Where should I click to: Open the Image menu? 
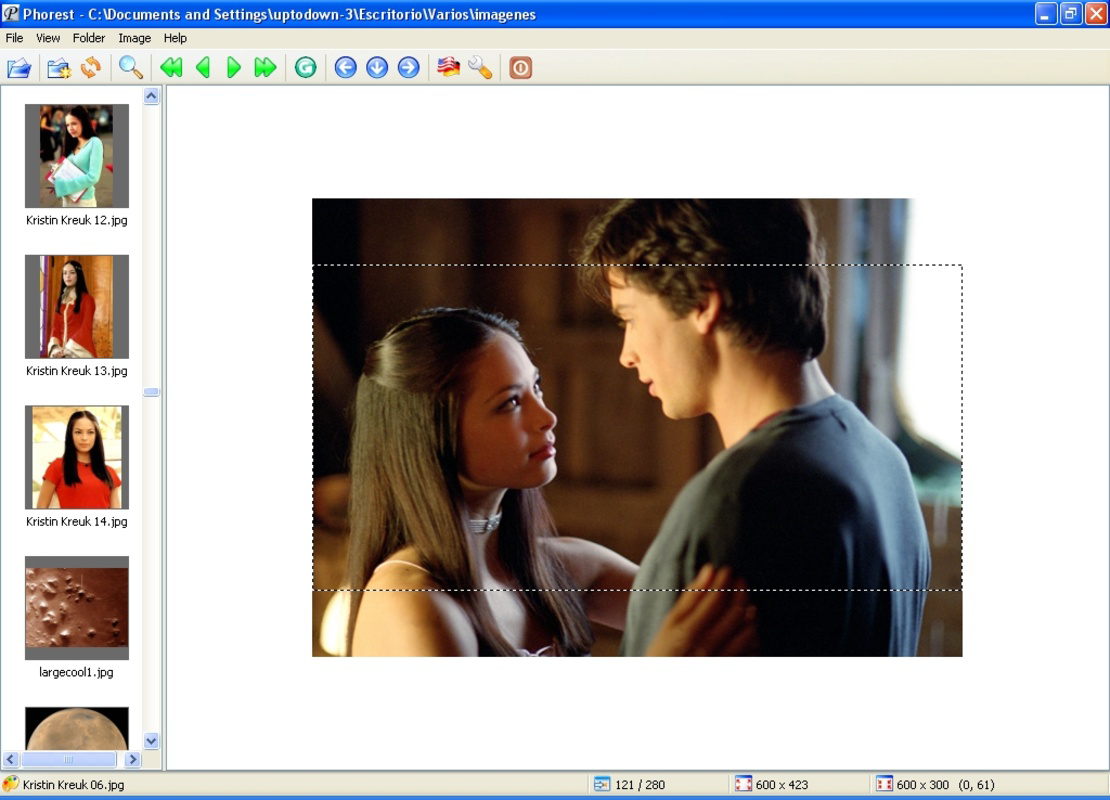pyautogui.click(x=135, y=38)
